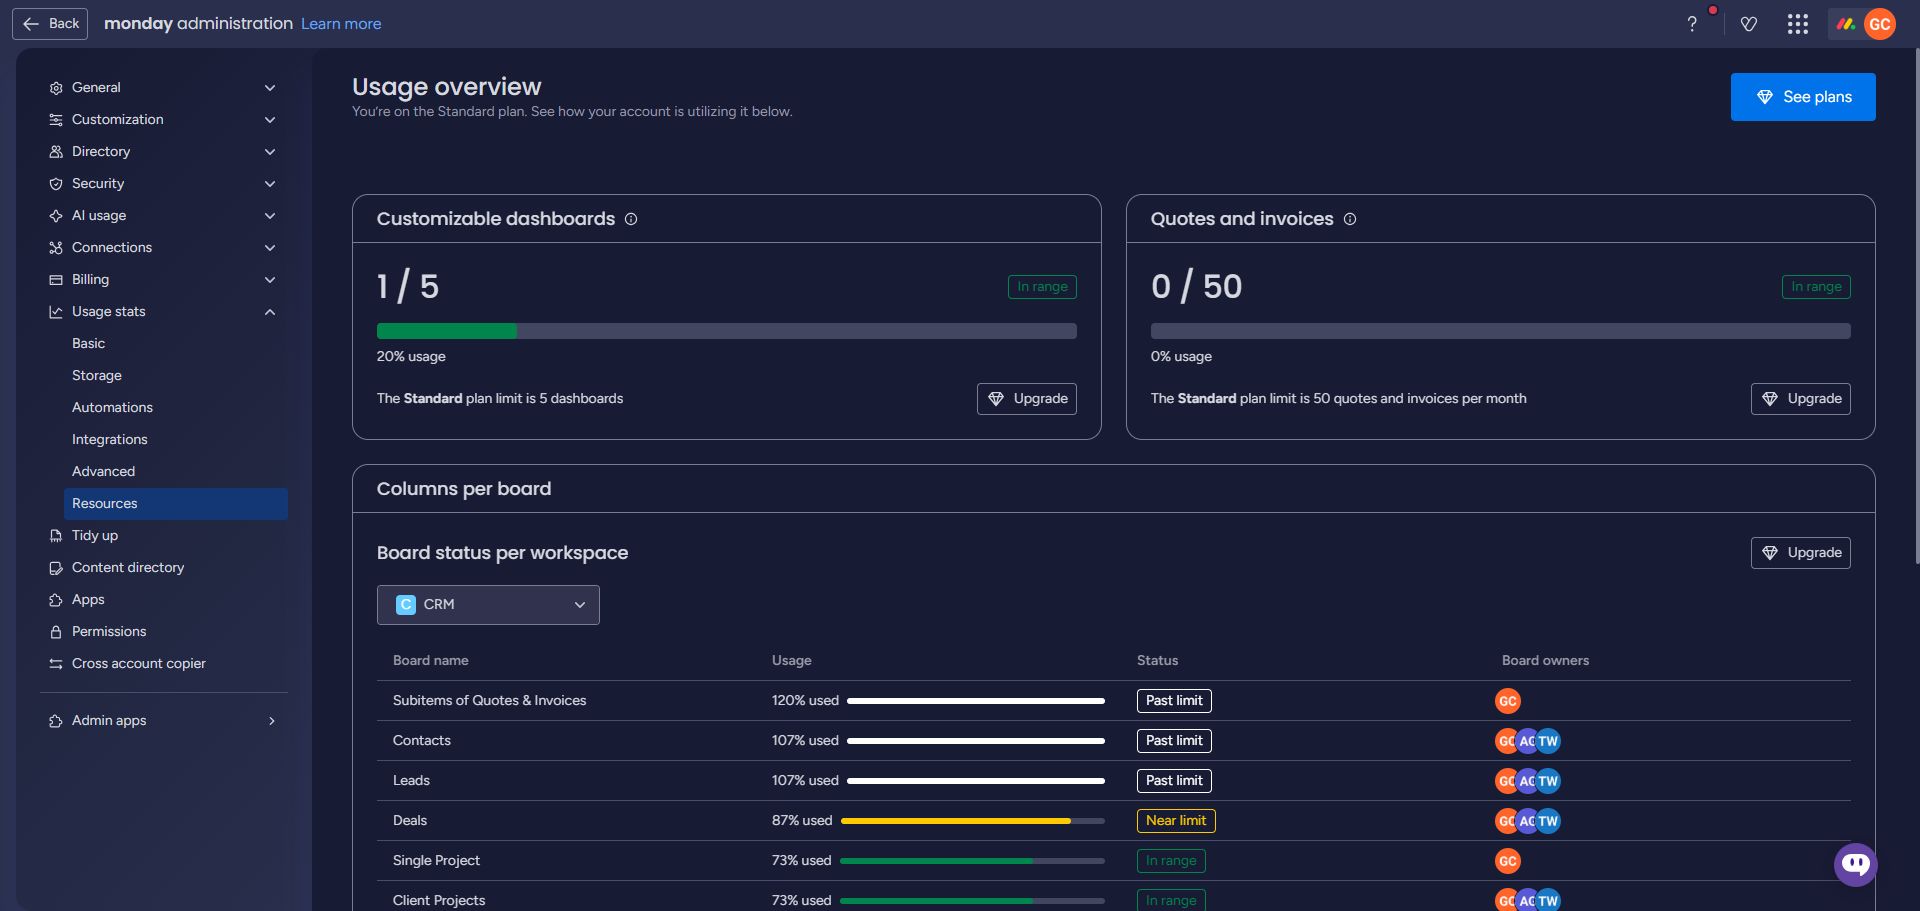Click the Tidy up icon
Image resolution: width=1920 pixels, height=911 pixels.
coord(56,536)
